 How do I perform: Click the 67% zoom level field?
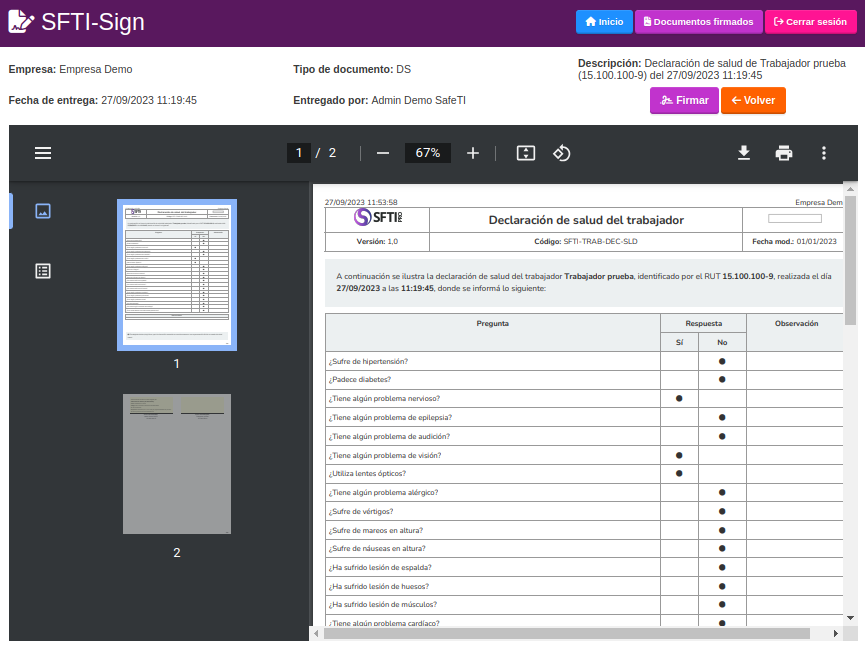click(428, 153)
